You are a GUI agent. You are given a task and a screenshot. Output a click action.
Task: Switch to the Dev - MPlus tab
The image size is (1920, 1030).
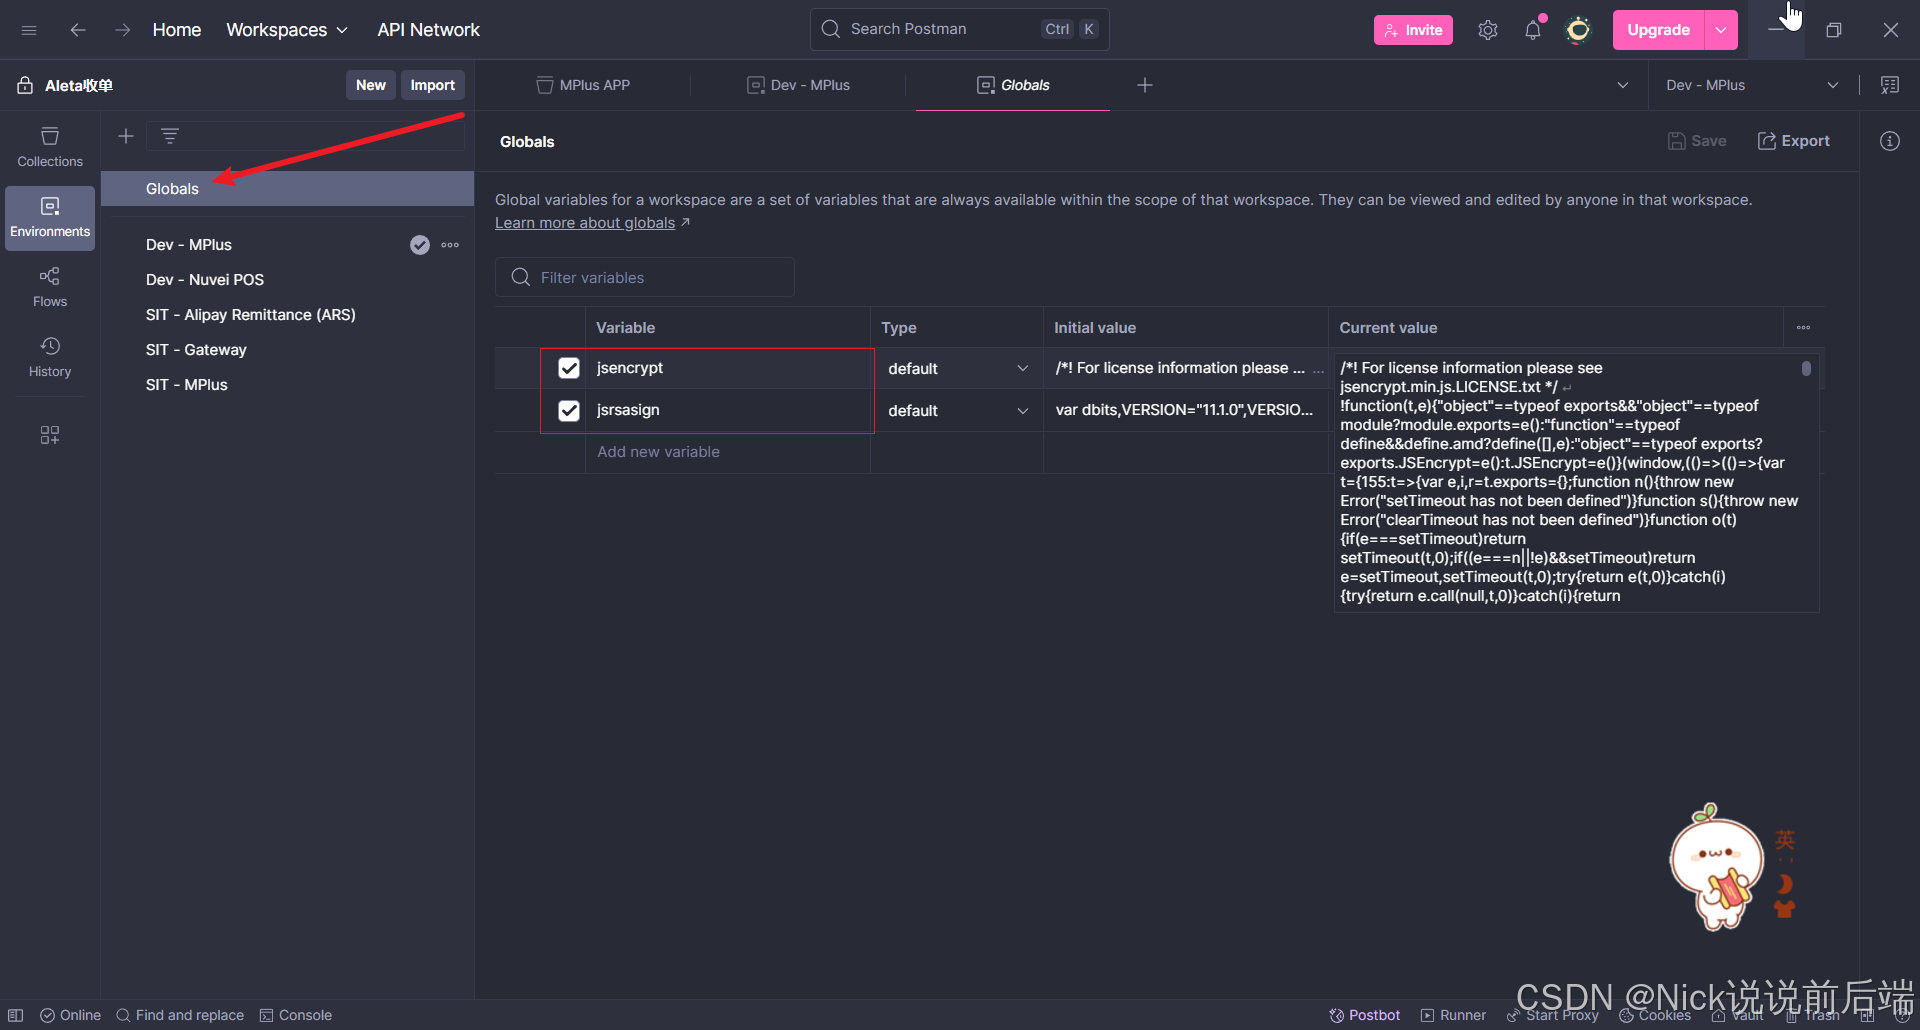click(x=799, y=85)
